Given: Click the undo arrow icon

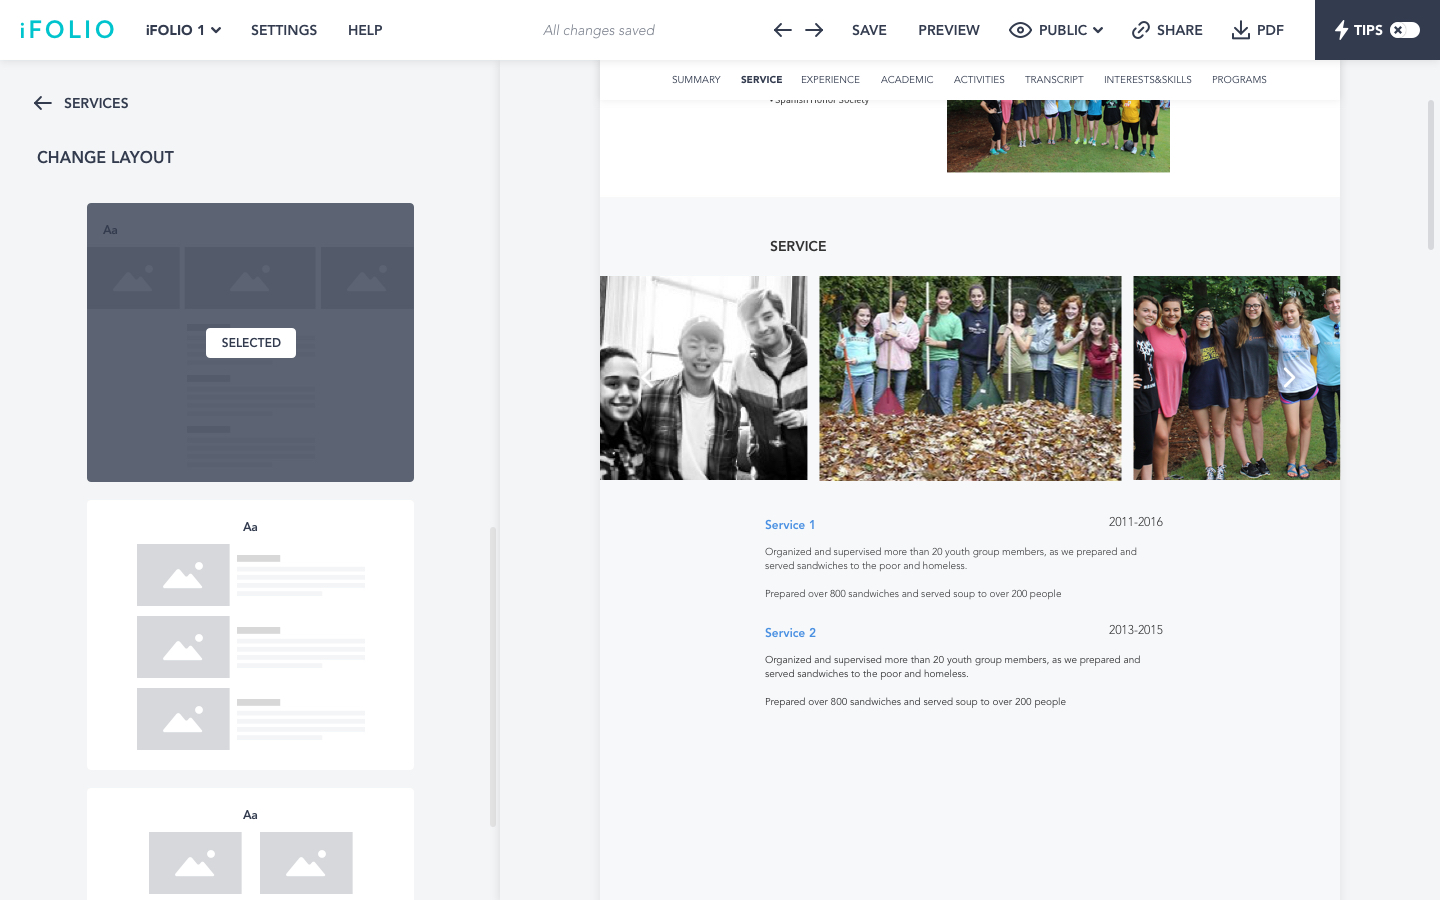Looking at the screenshot, I should click(x=782, y=30).
